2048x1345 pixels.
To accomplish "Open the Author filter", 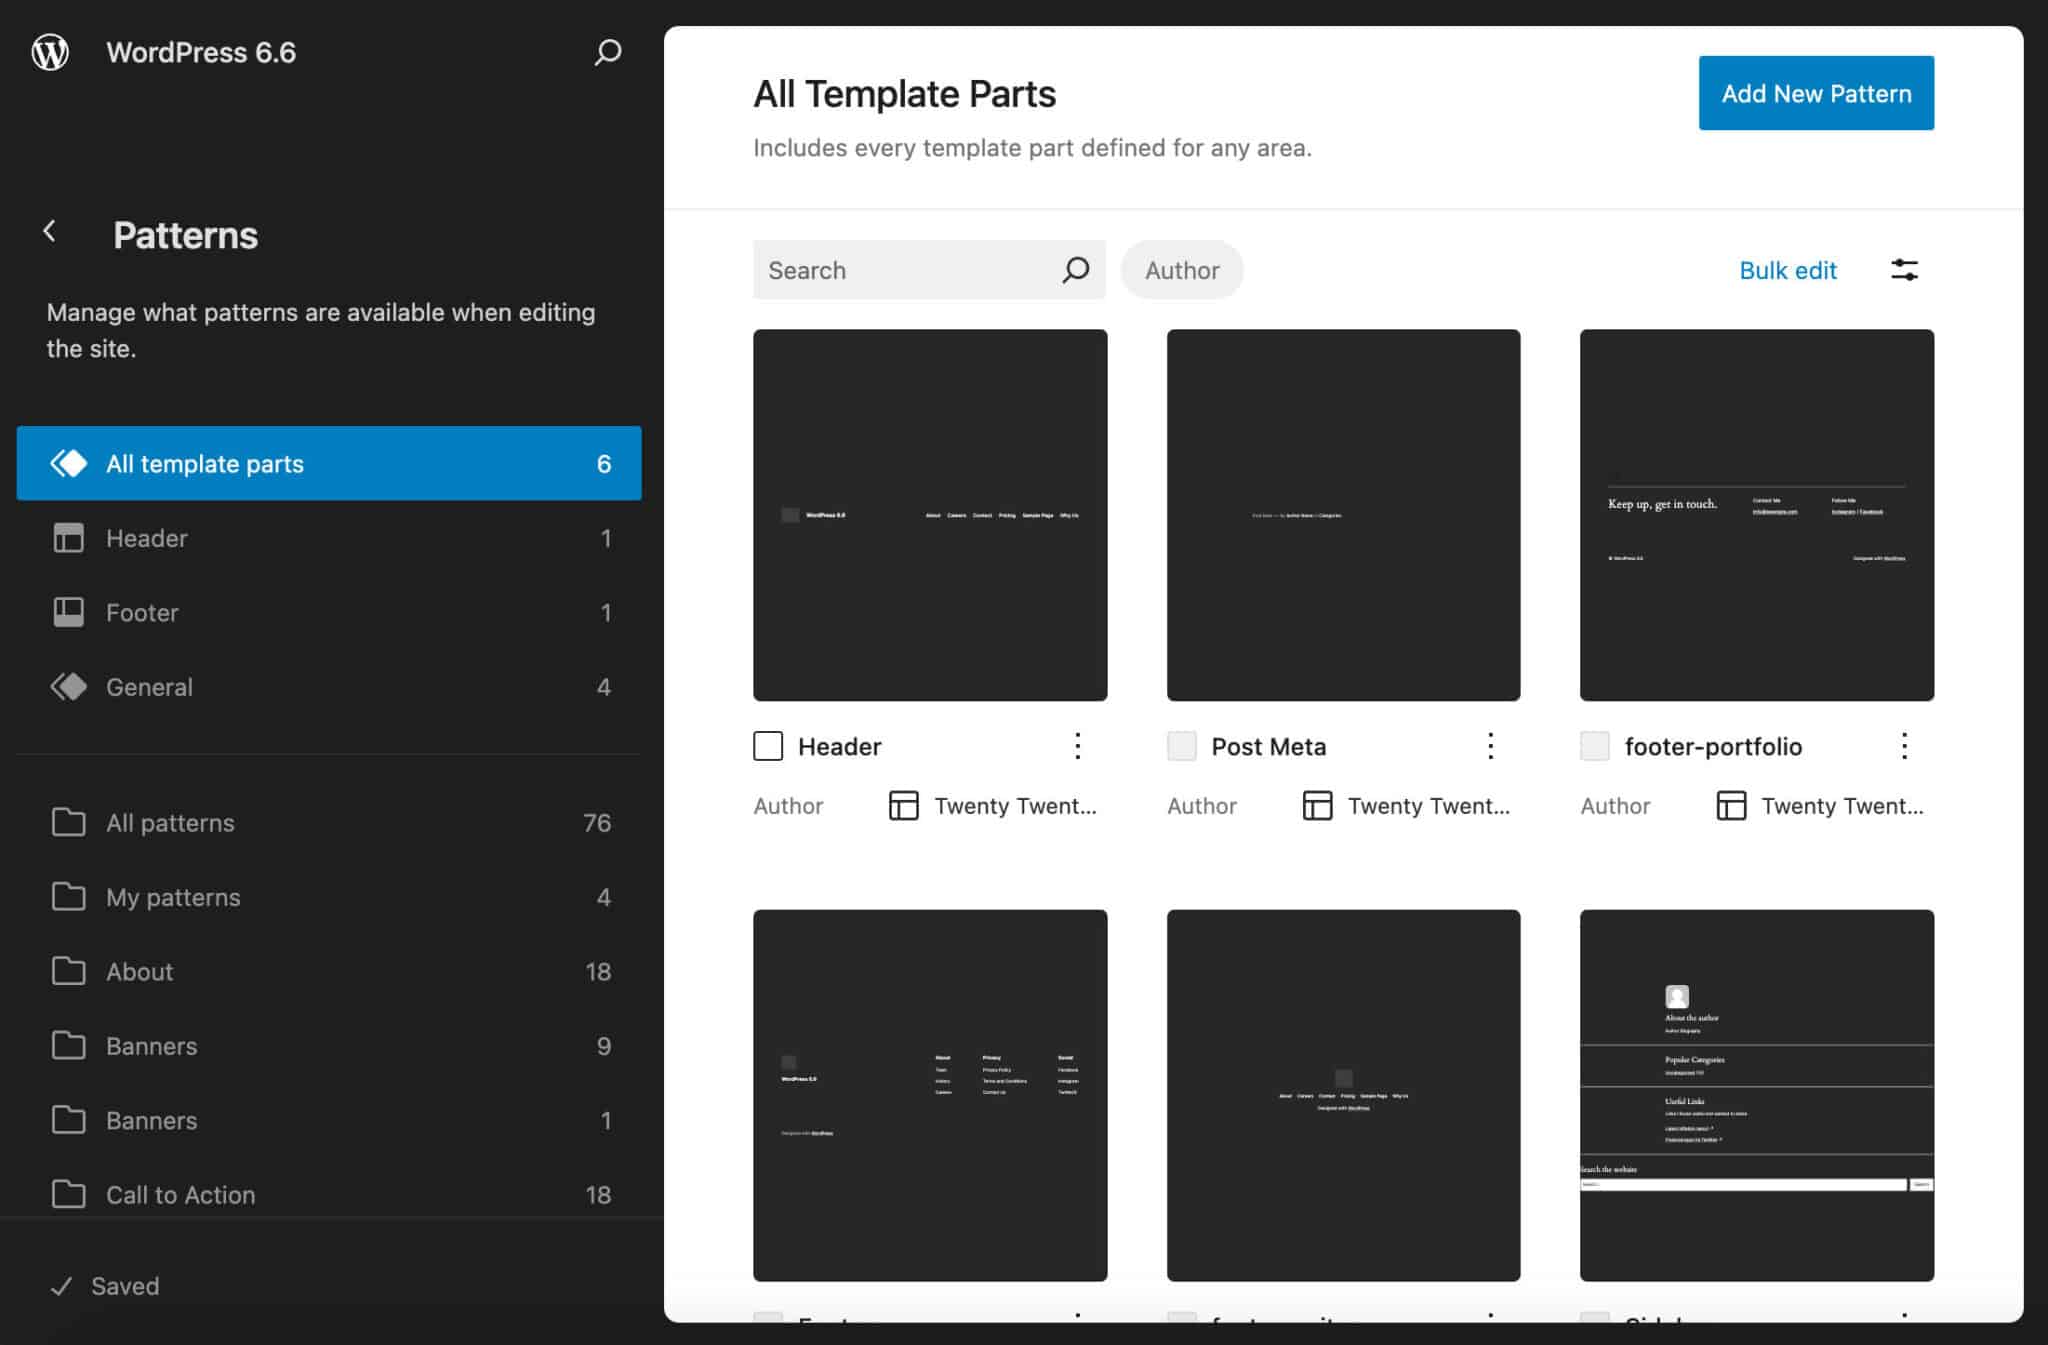I will point(1182,270).
